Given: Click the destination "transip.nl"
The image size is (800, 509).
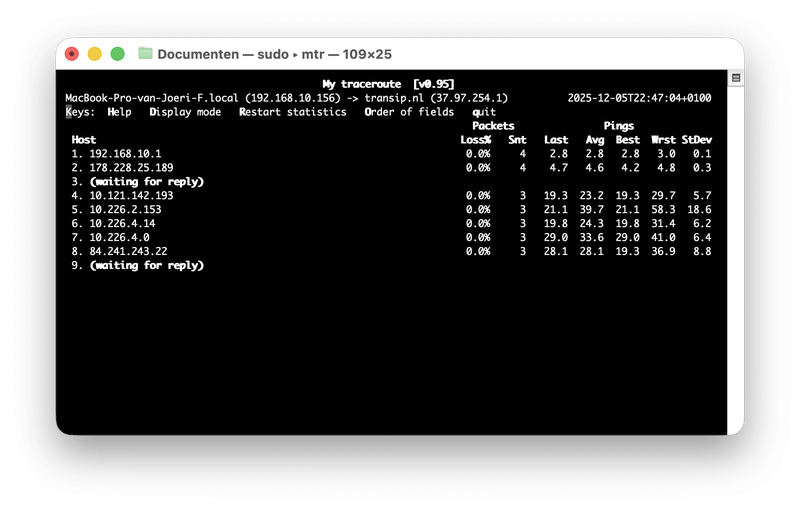Looking at the screenshot, I should coord(394,98).
